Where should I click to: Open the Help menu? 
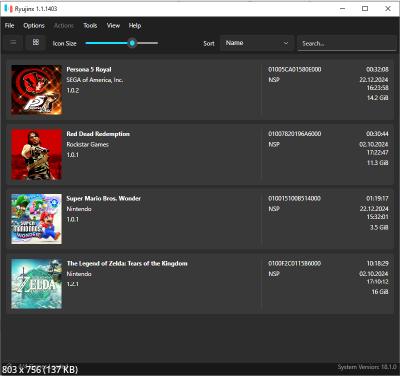click(x=135, y=25)
